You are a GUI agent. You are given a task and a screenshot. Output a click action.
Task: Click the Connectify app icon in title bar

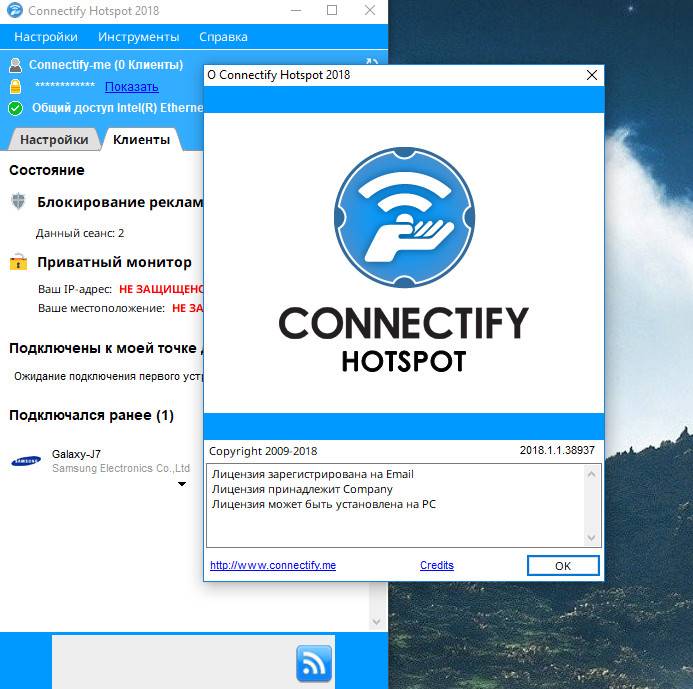(x=15, y=10)
